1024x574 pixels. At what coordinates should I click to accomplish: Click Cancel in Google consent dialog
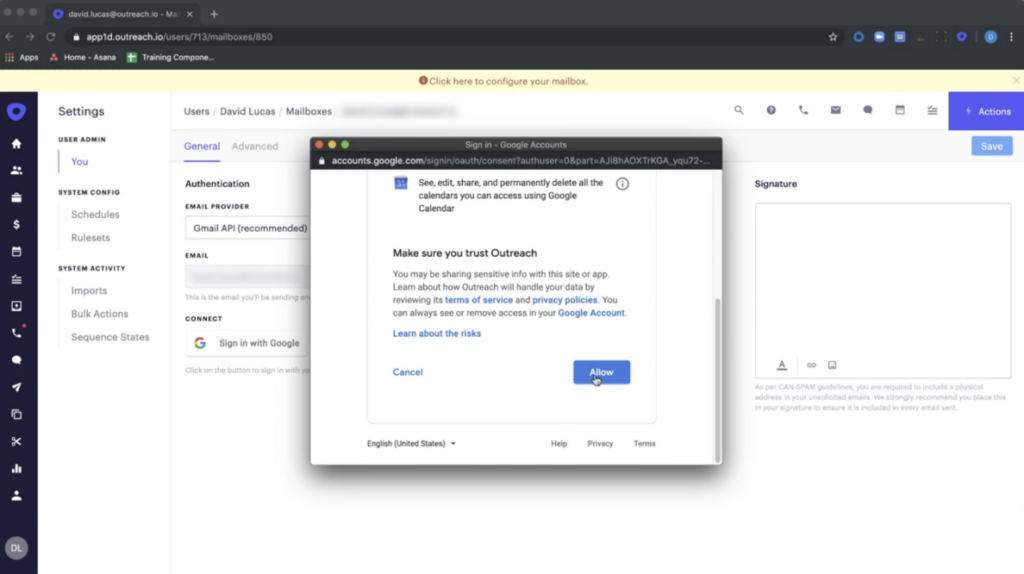(x=408, y=372)
